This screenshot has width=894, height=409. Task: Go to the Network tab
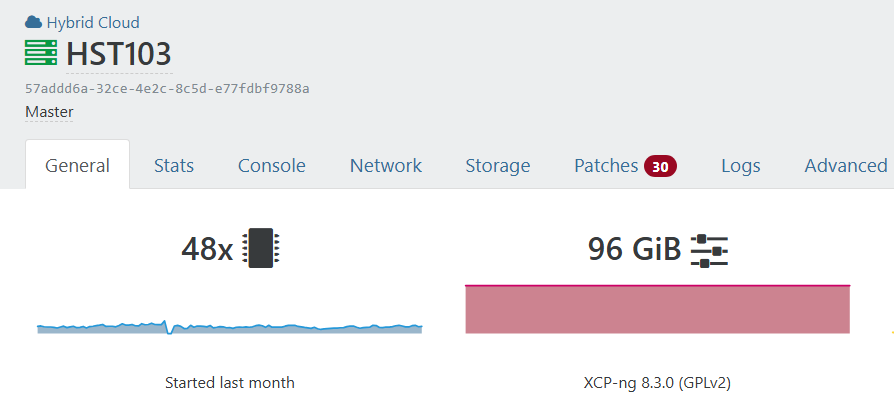(x=385, y=166)
